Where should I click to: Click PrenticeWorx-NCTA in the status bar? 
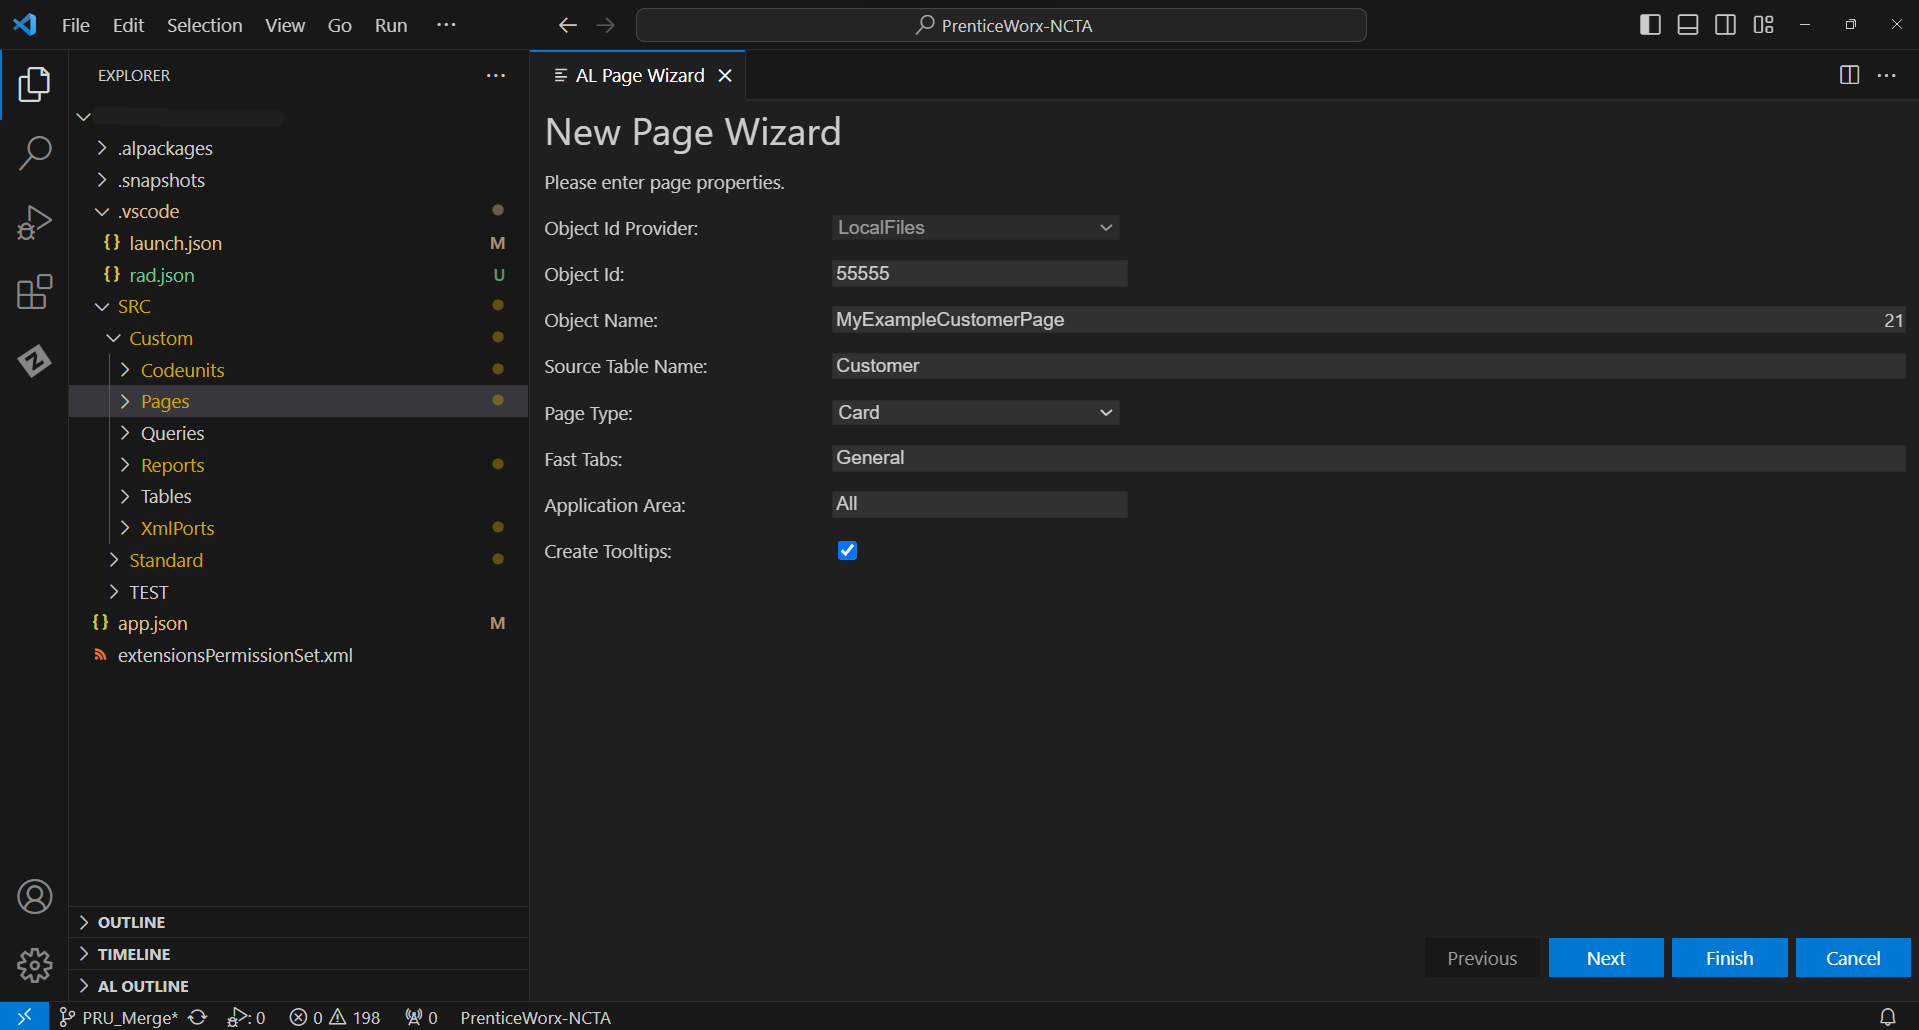(x=535, y=1017)
